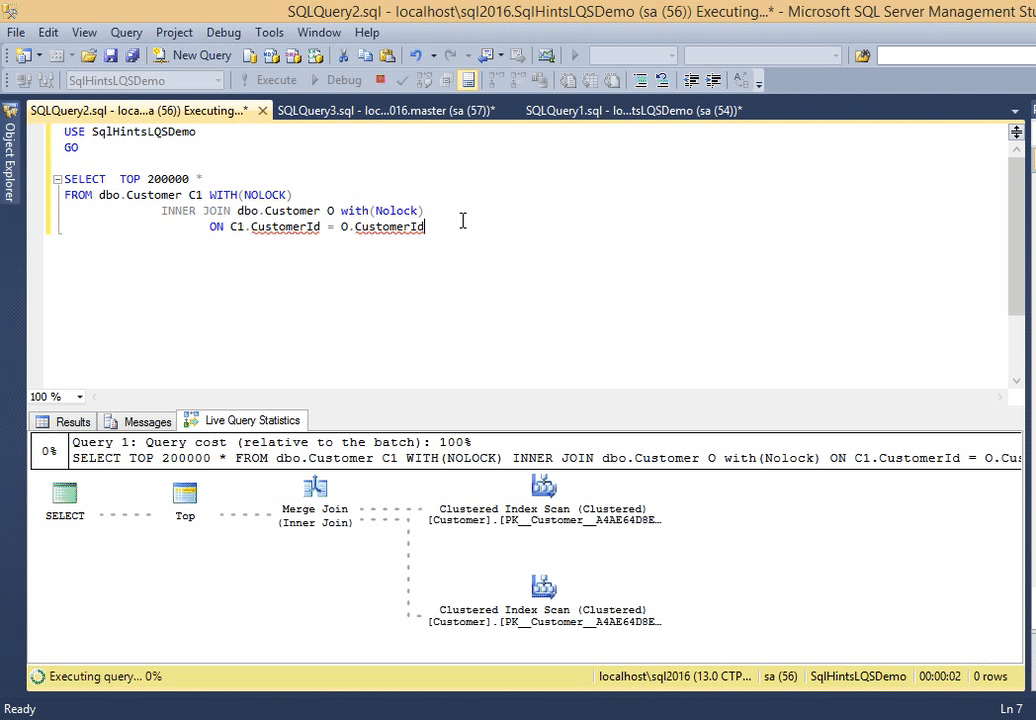This screenshot has width=1036, height=720.
Task: Open the Tools menu
Action: coord(270,32)
